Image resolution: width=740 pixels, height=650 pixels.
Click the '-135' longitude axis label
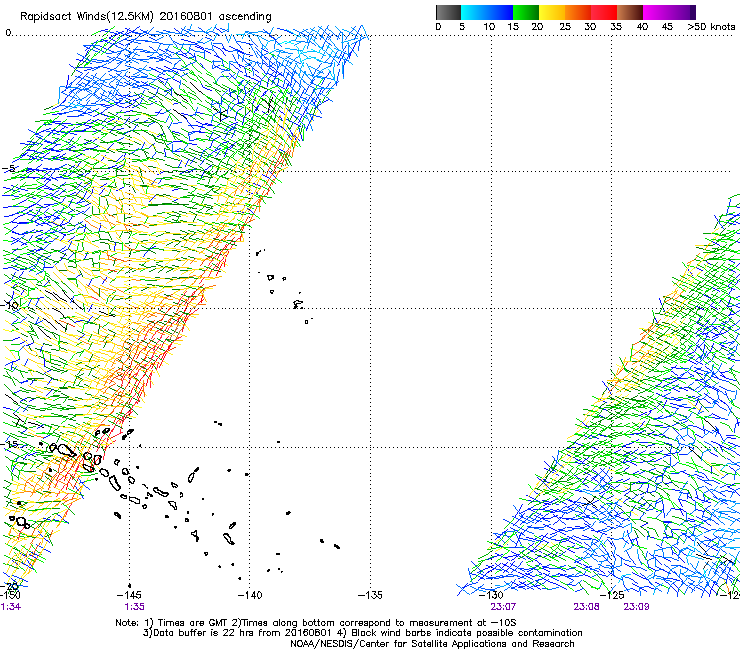370,595
